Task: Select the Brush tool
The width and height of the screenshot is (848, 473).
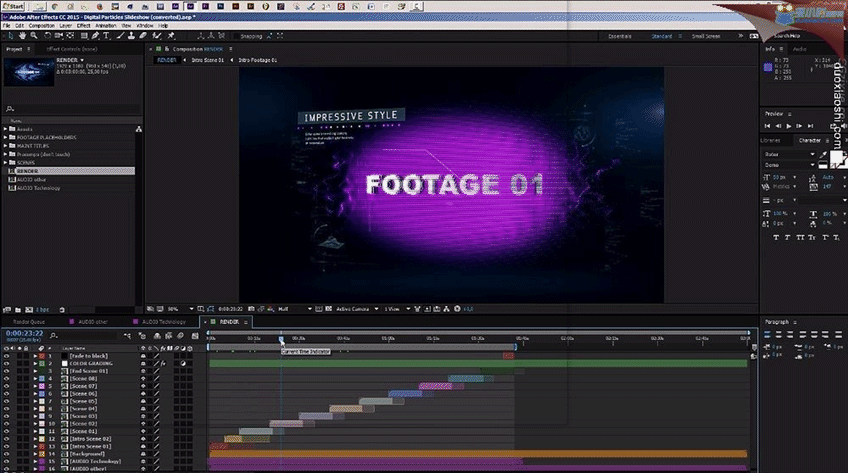Action: [120, 36]
